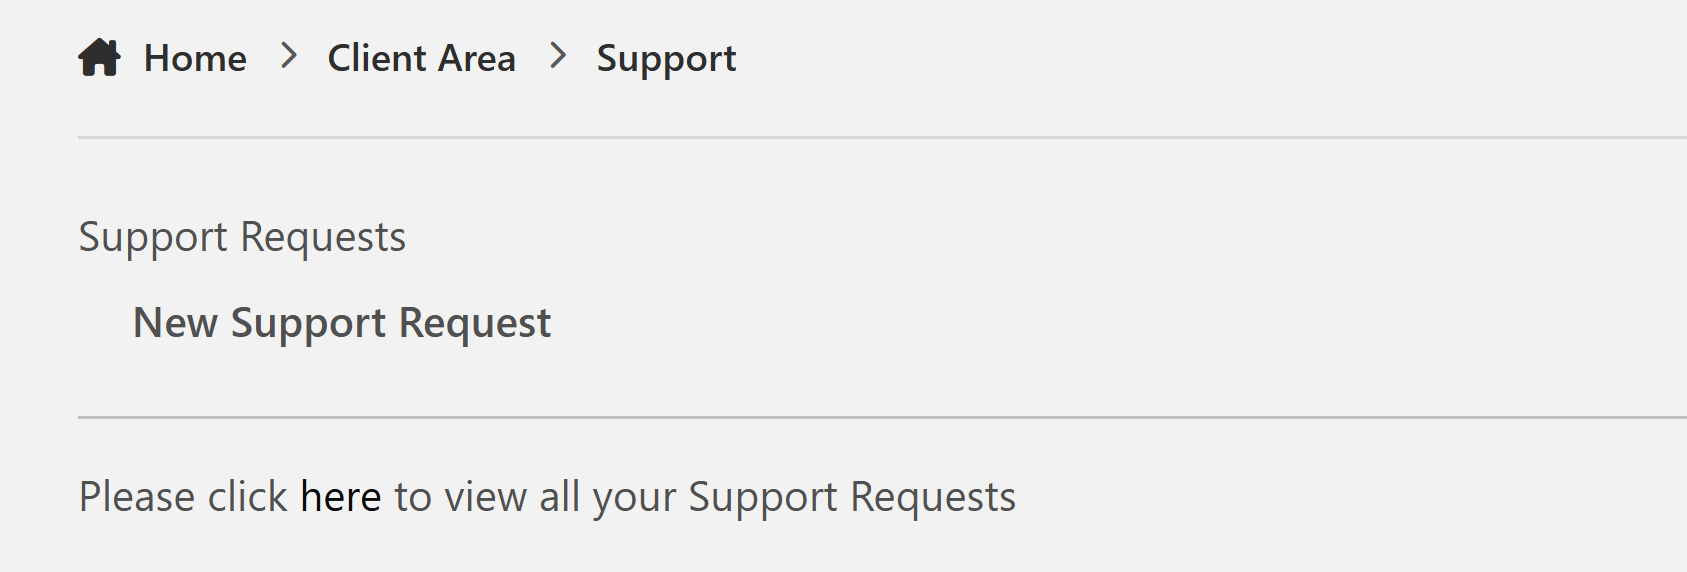Screen dimensions: 1687x572
Task: Click the word "Client" in the breadcrumb
Action: pyautogui.click(x=377, y=58)
